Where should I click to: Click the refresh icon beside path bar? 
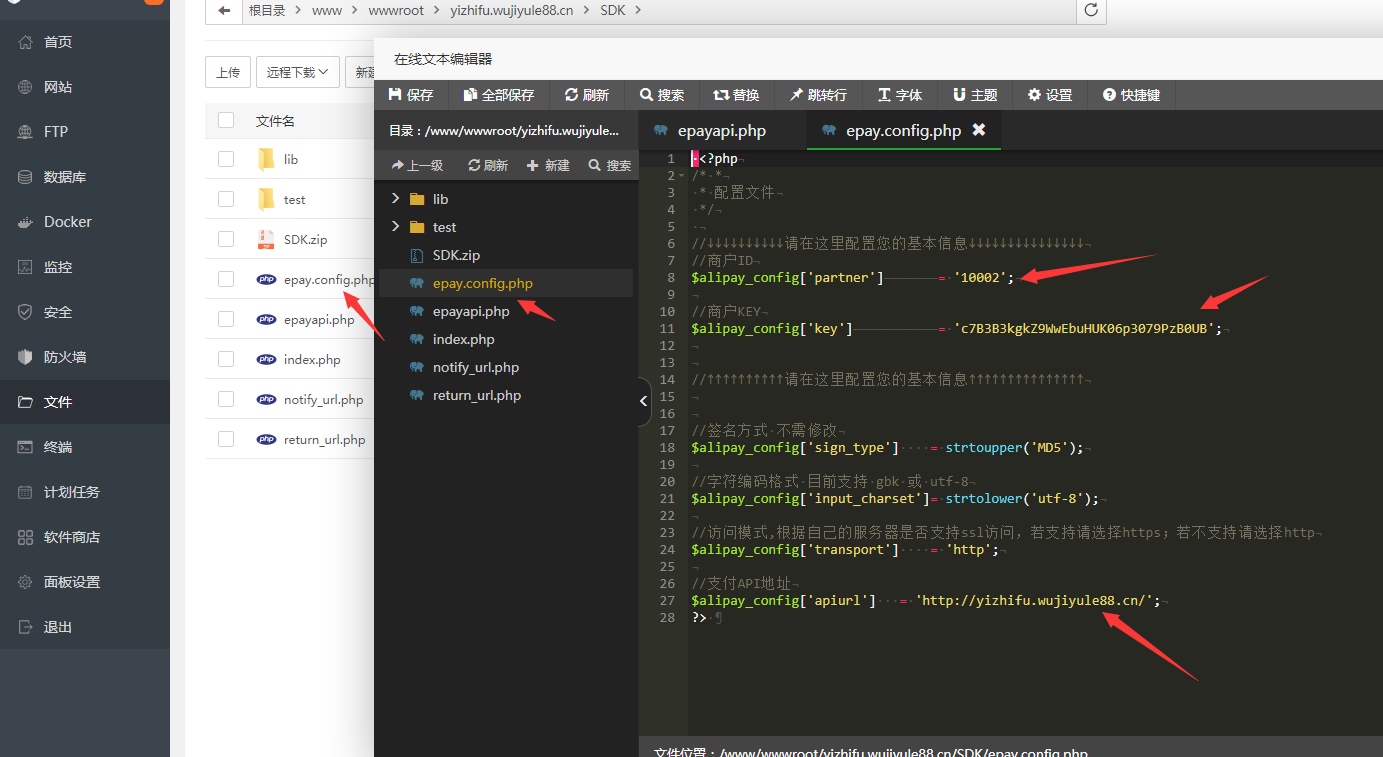[x=1091, y=10]
